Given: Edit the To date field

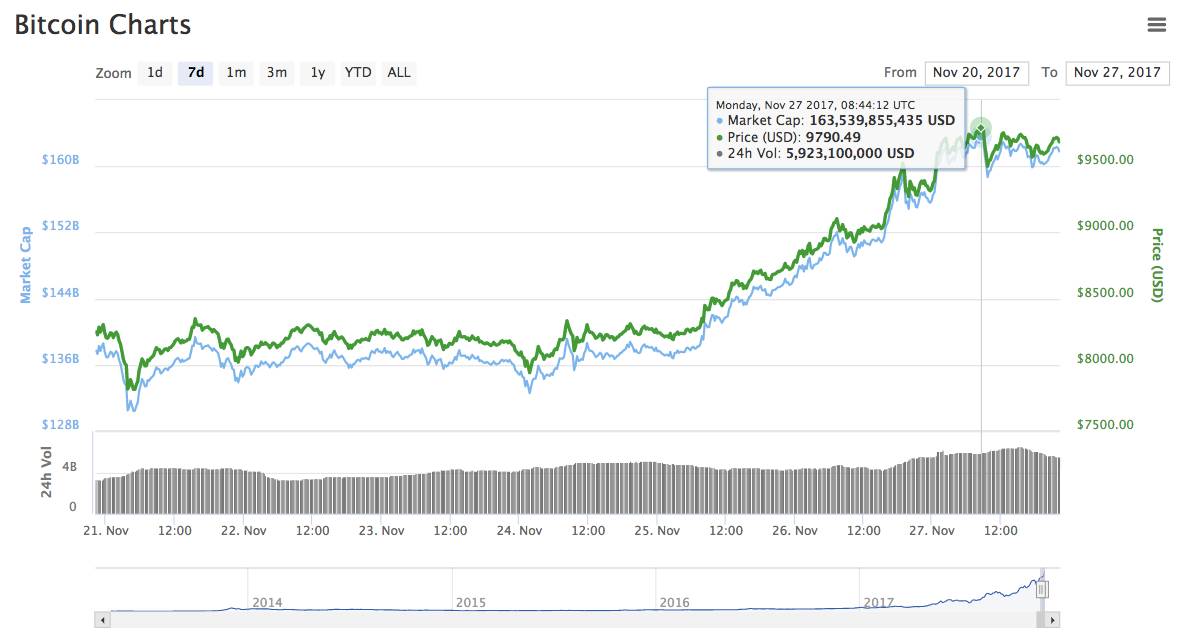Looking at the screenshot, I should point(1117,73).
